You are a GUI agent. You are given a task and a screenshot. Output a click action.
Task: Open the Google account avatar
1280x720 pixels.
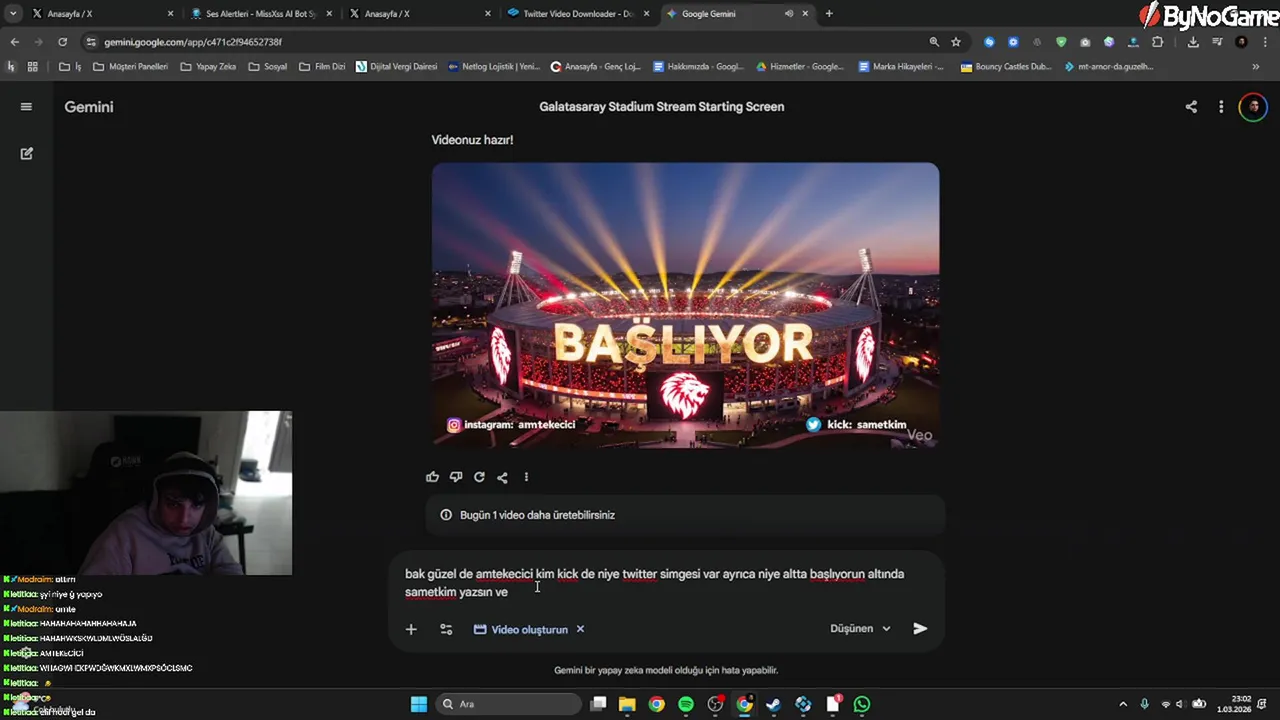1253,107
